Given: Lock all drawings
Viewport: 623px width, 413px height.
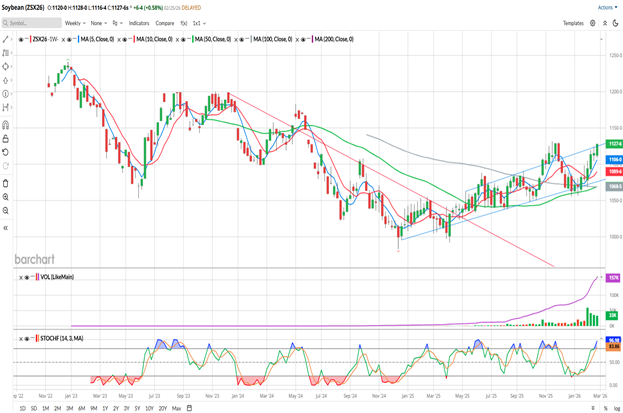Looking at the screenshot, I should pyautogui.click(x=5, y=139).
